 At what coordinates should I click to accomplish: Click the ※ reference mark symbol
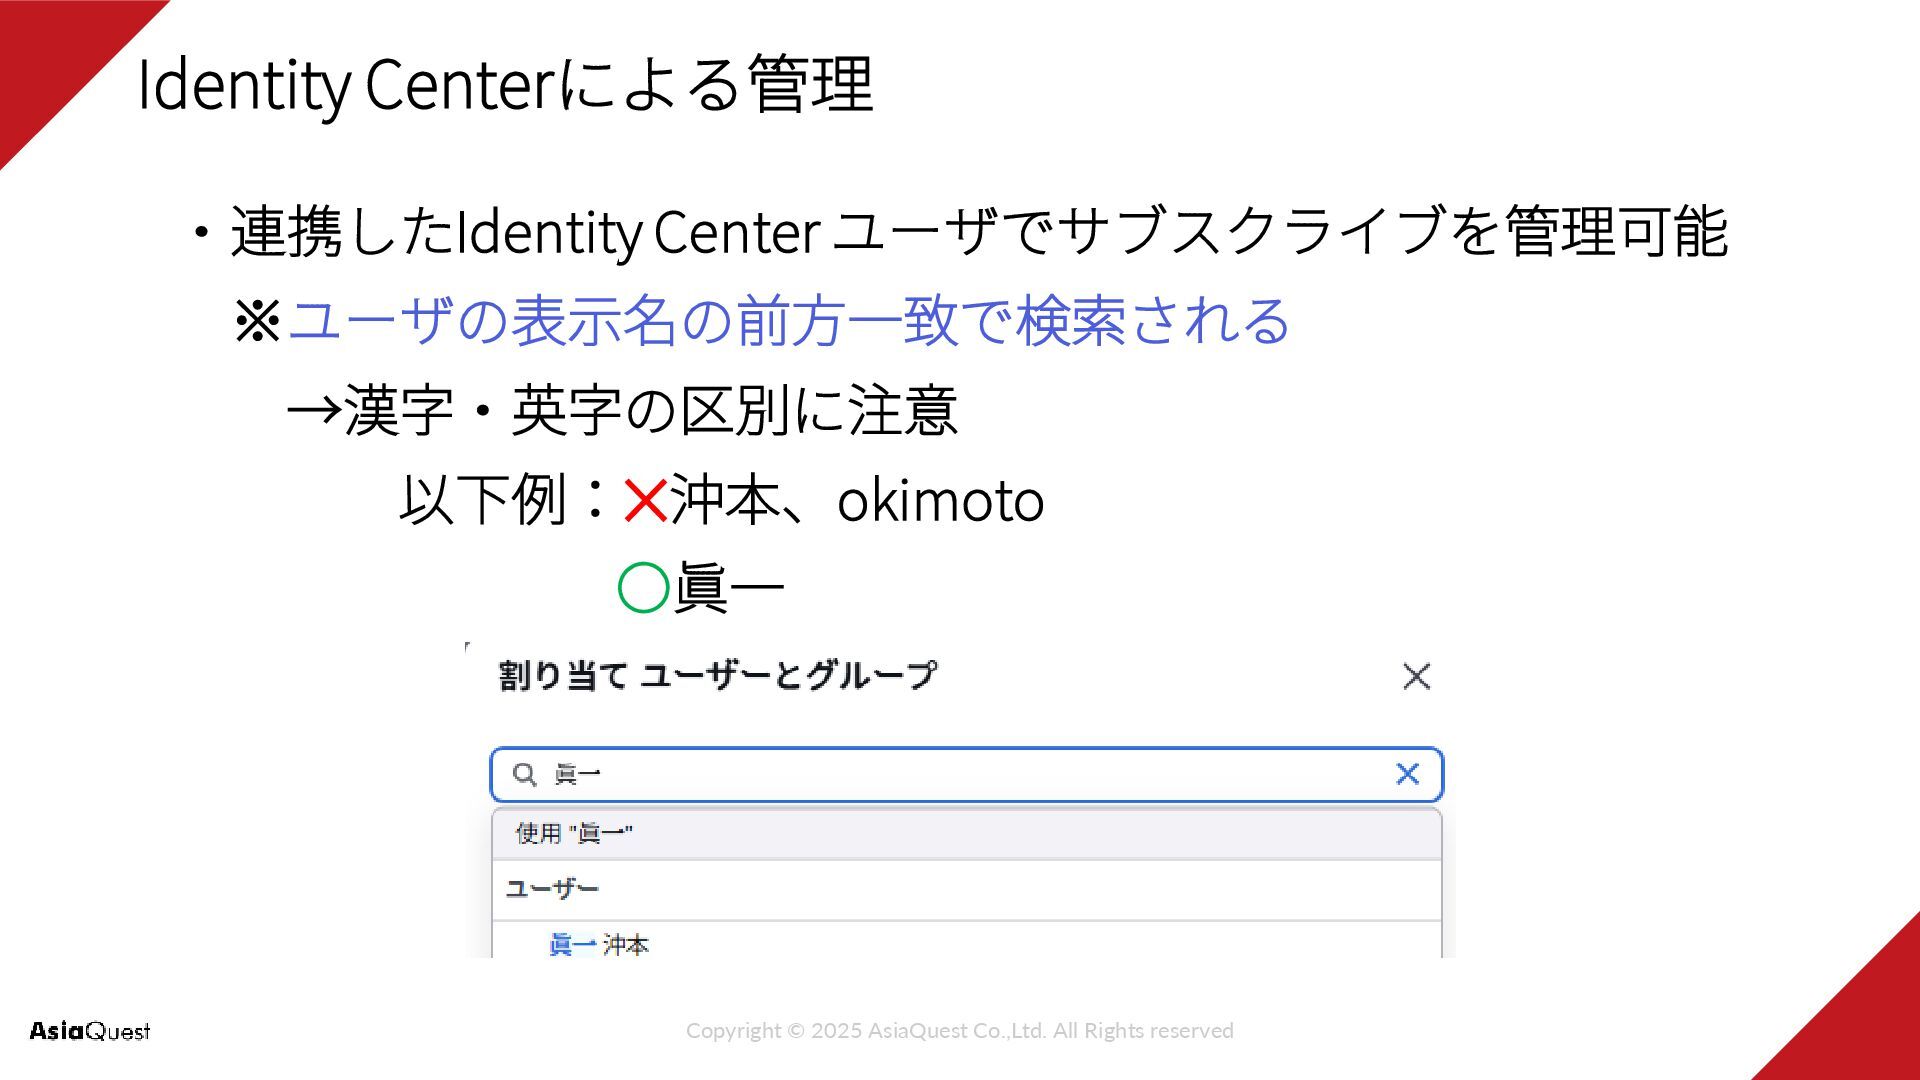point(258,322)
